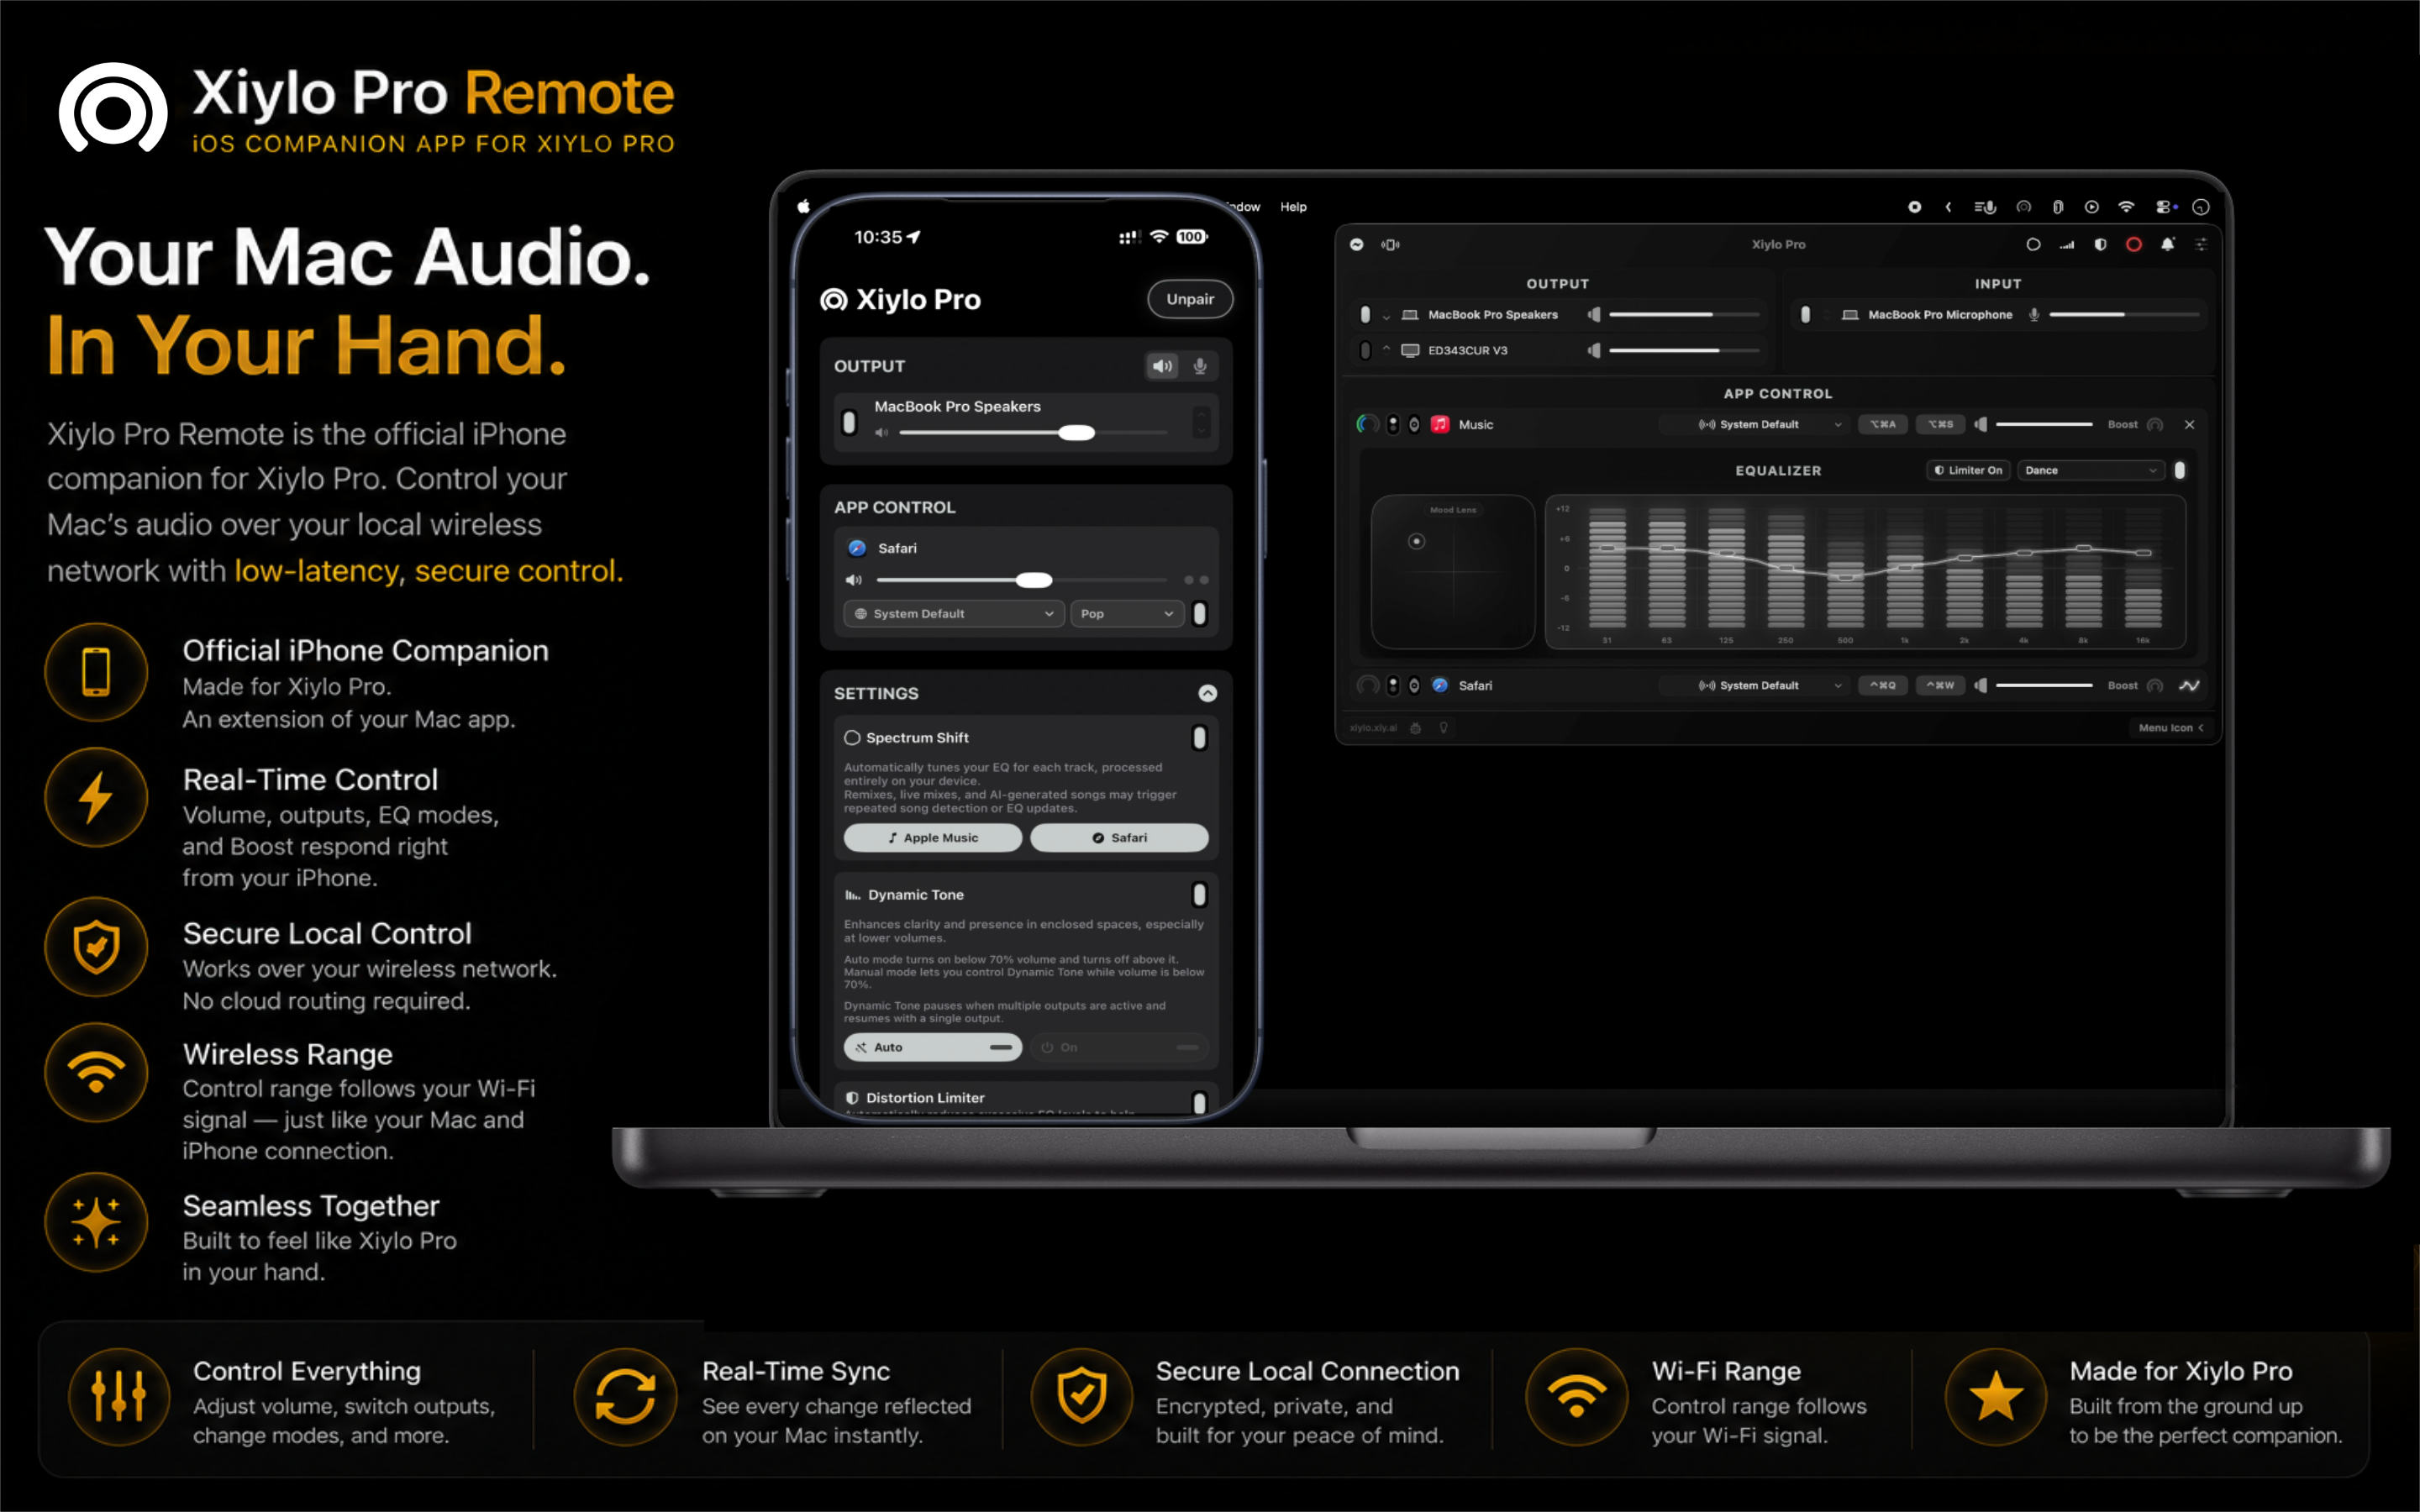Click the phone remote pairing icon in Xiylo window
The width and height of the screenshot is (2420, 1512).
click(x=1390, y=244)
